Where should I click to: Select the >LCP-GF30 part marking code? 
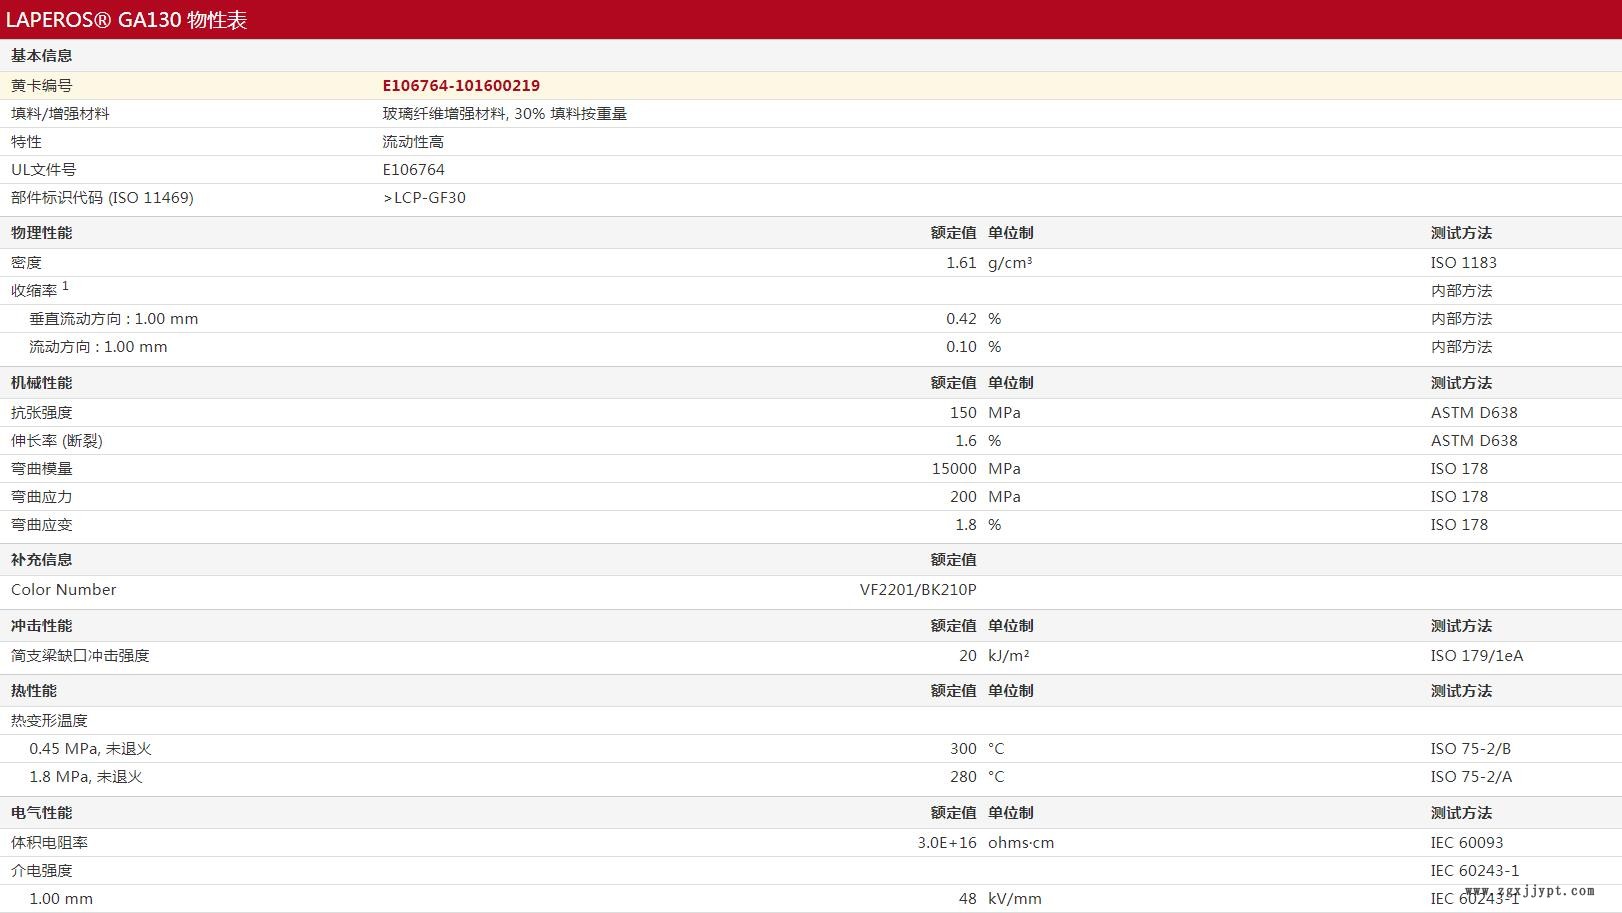click(x=424, y=198)
